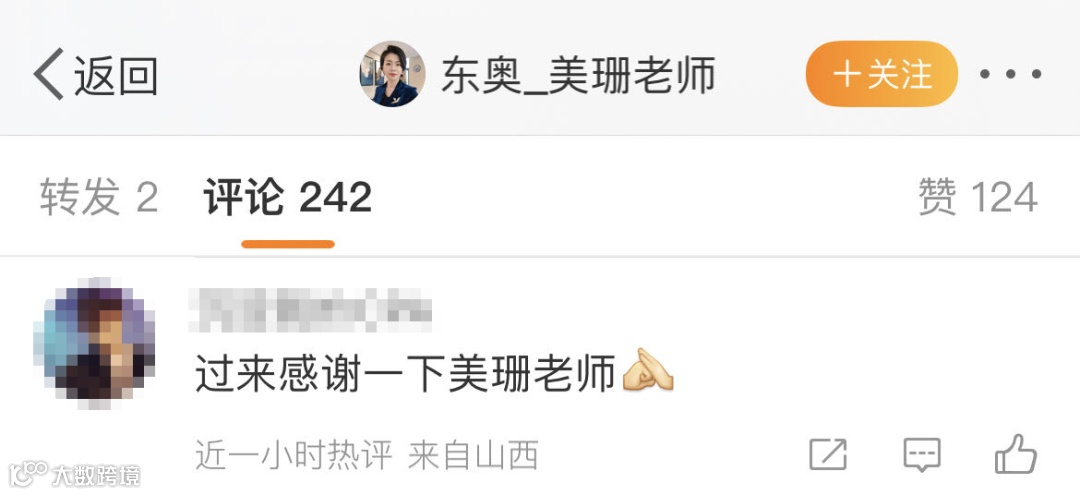Click the blurred commenter username
Viewport: 1080px width, 495px height.
click(310, 310)
